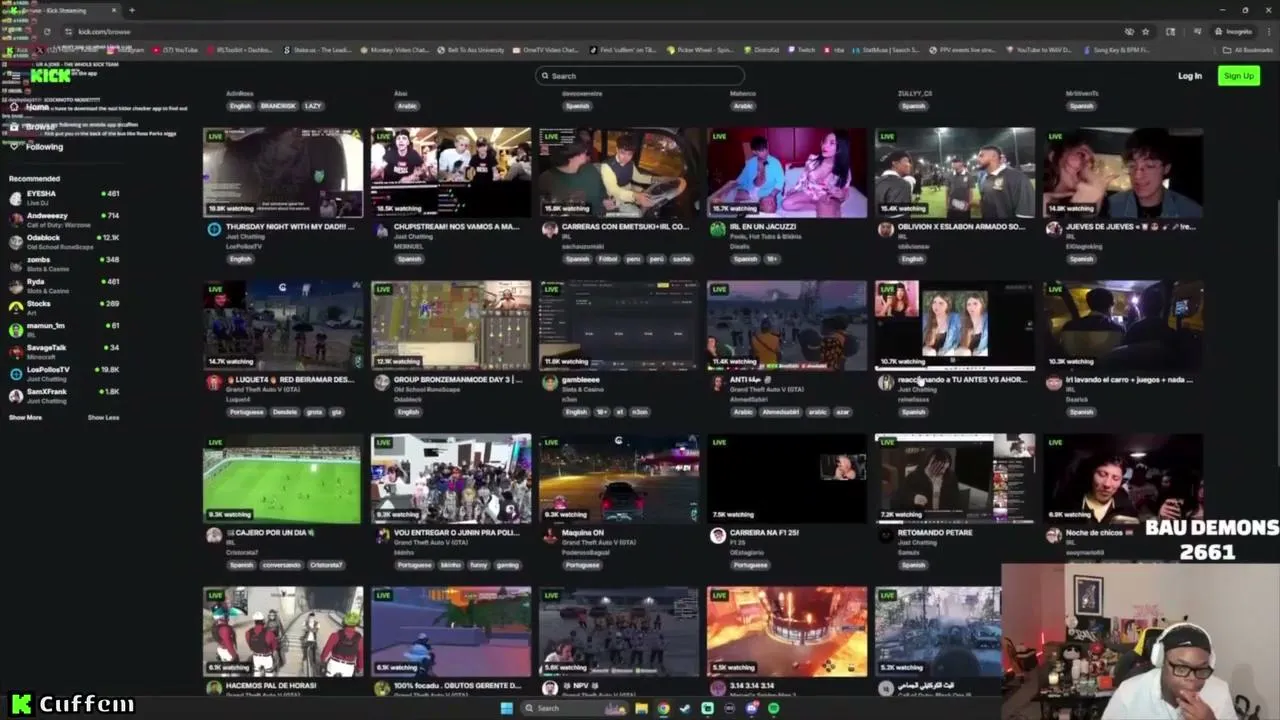Open Google Chrome from the Windows taskbar
The width and height of the screenshot is (1280, 720).
663,708
